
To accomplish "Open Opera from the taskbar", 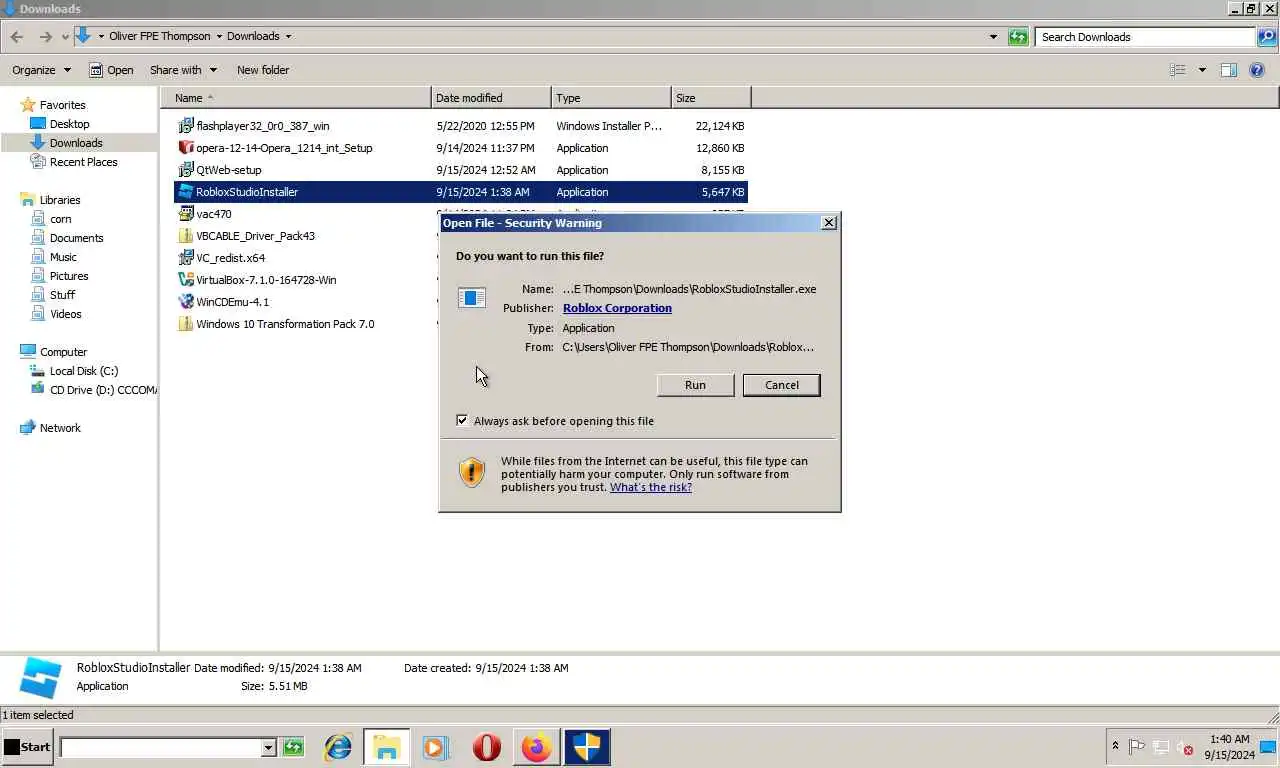I will pos(486,747).
